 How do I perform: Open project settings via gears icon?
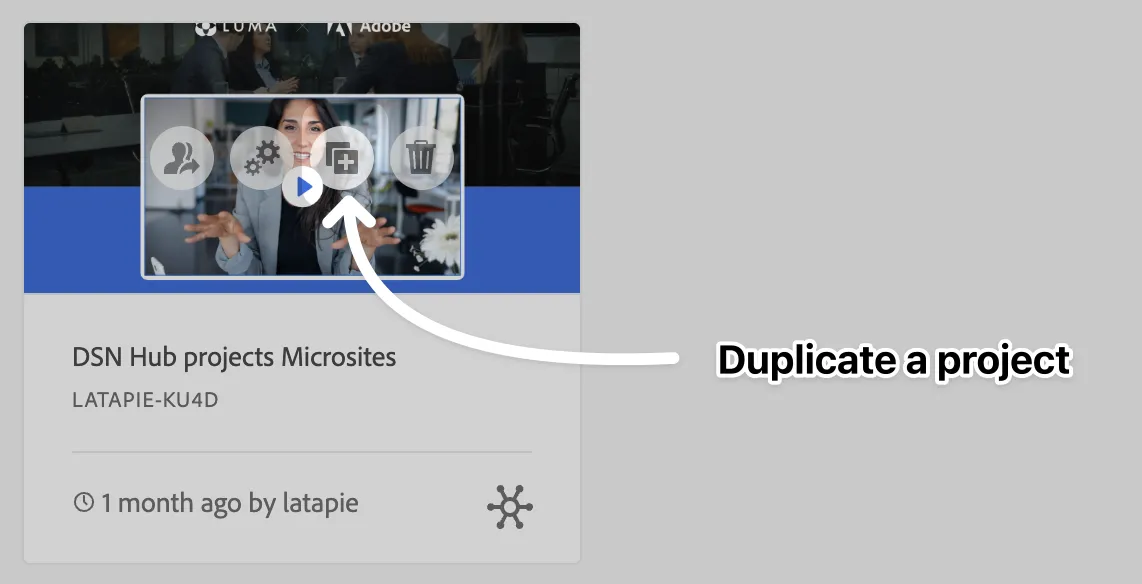coord(261,158)
